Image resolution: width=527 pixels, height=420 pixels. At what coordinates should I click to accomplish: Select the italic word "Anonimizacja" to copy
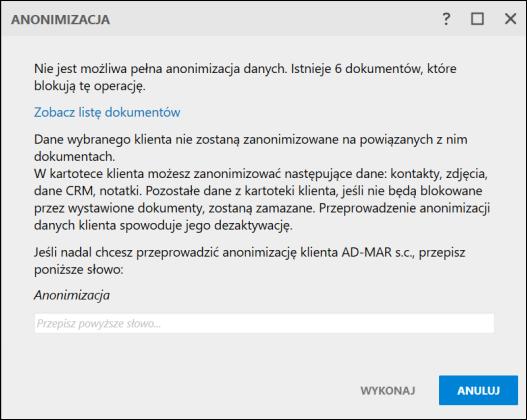coord(72,295)
